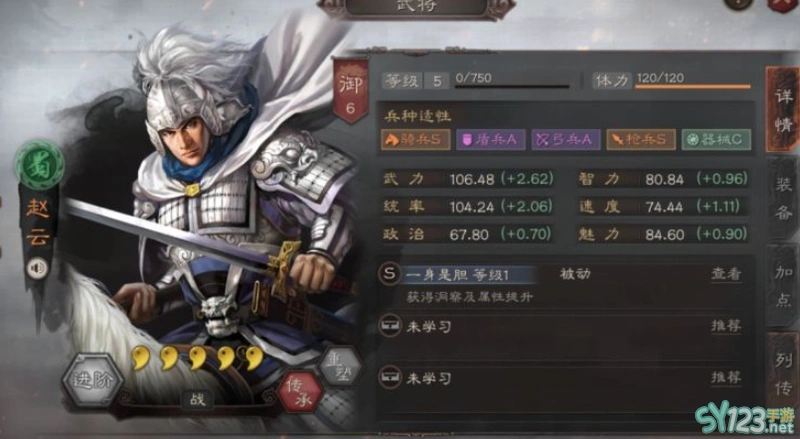Switch to the 加点 side tab
Image resolution: width=800 pixels, height=439 pixels.
784,286
